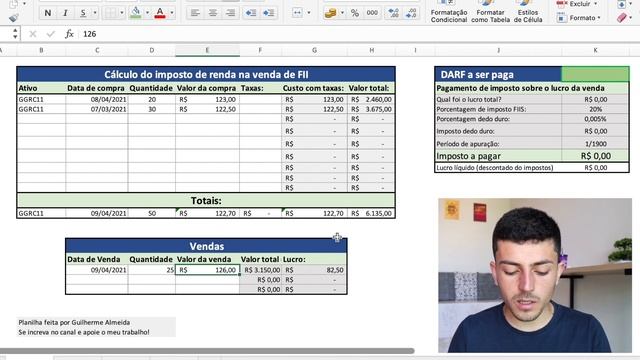Select Lucro cell showing 82,50
The height and width of the screenshot is (360, 640).
pyautogui.click(x=314, y=270)
